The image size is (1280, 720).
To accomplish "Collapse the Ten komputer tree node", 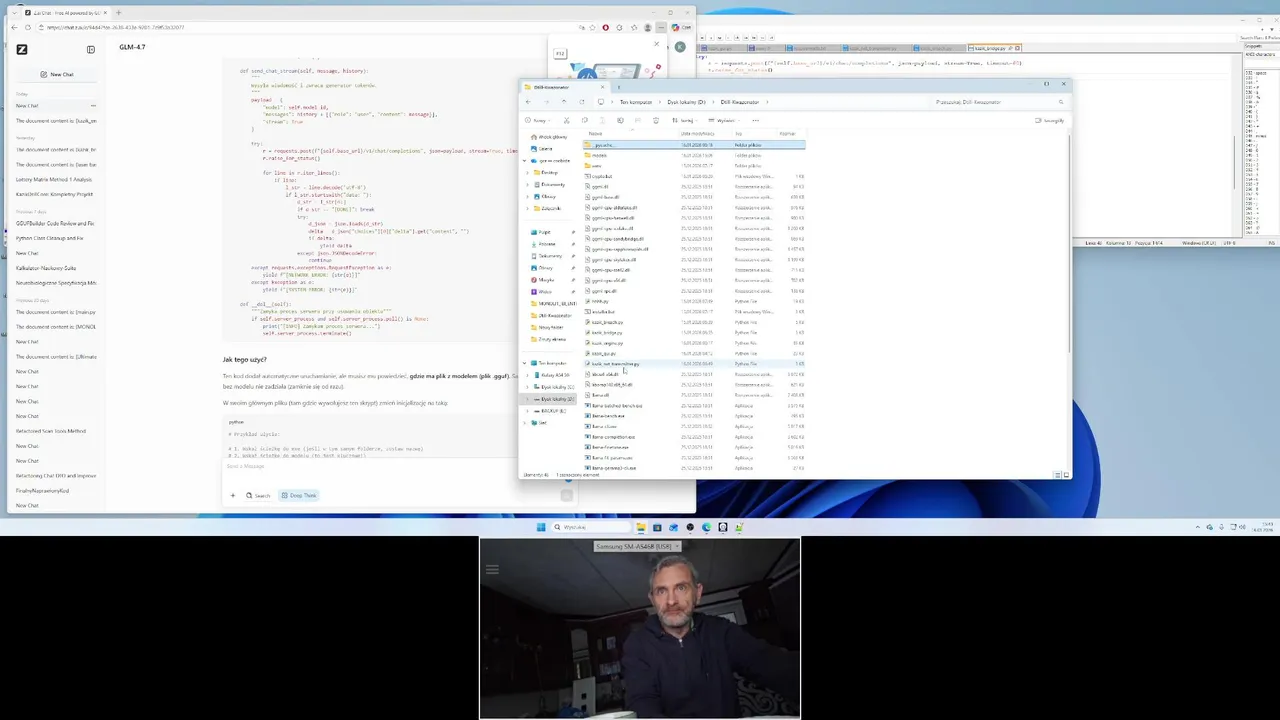I will point(526,363).
